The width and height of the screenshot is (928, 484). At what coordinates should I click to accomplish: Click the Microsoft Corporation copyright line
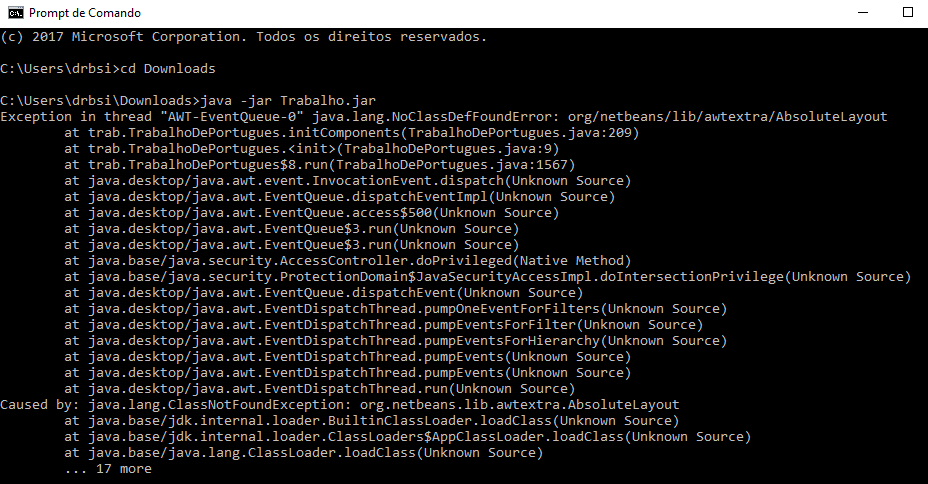(x=243, y=37)
